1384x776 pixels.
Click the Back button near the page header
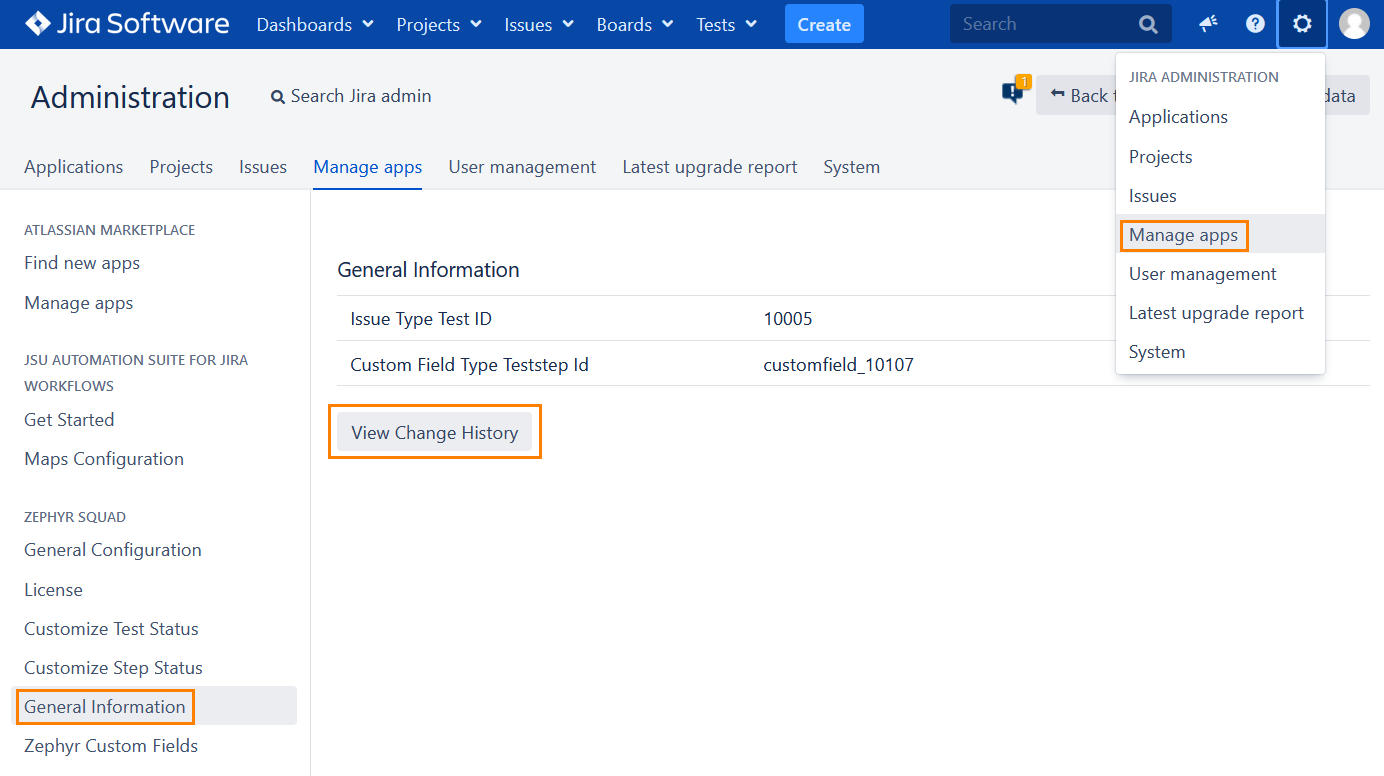click(x=1076, y=95)
